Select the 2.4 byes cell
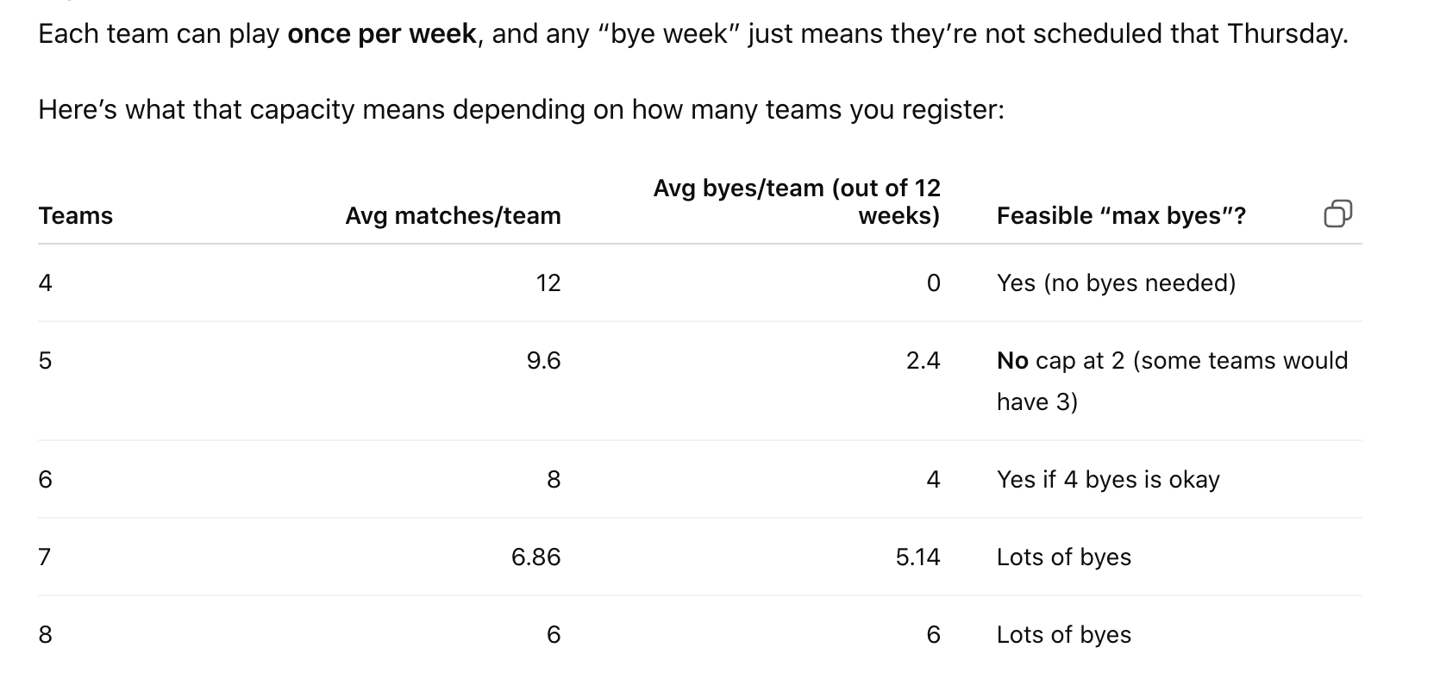Image resolution: width=1440 pixels, height=677 pixels. pos(923,361)
